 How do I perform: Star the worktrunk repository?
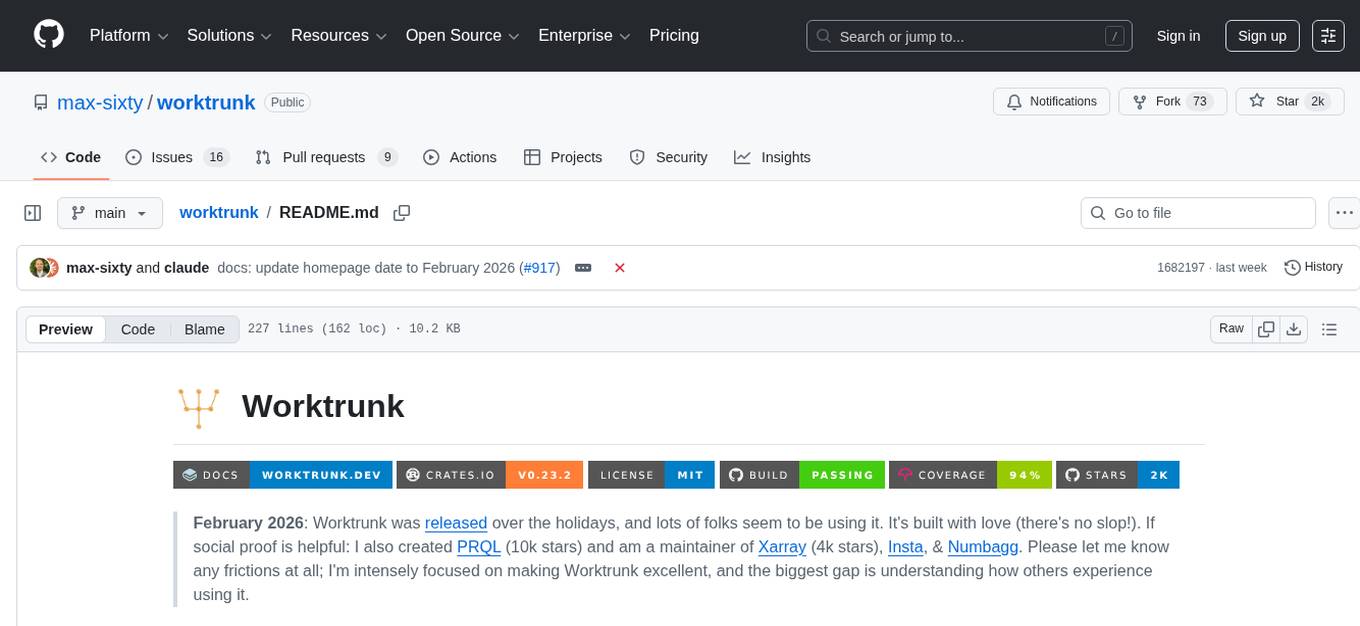(1289, 101)
